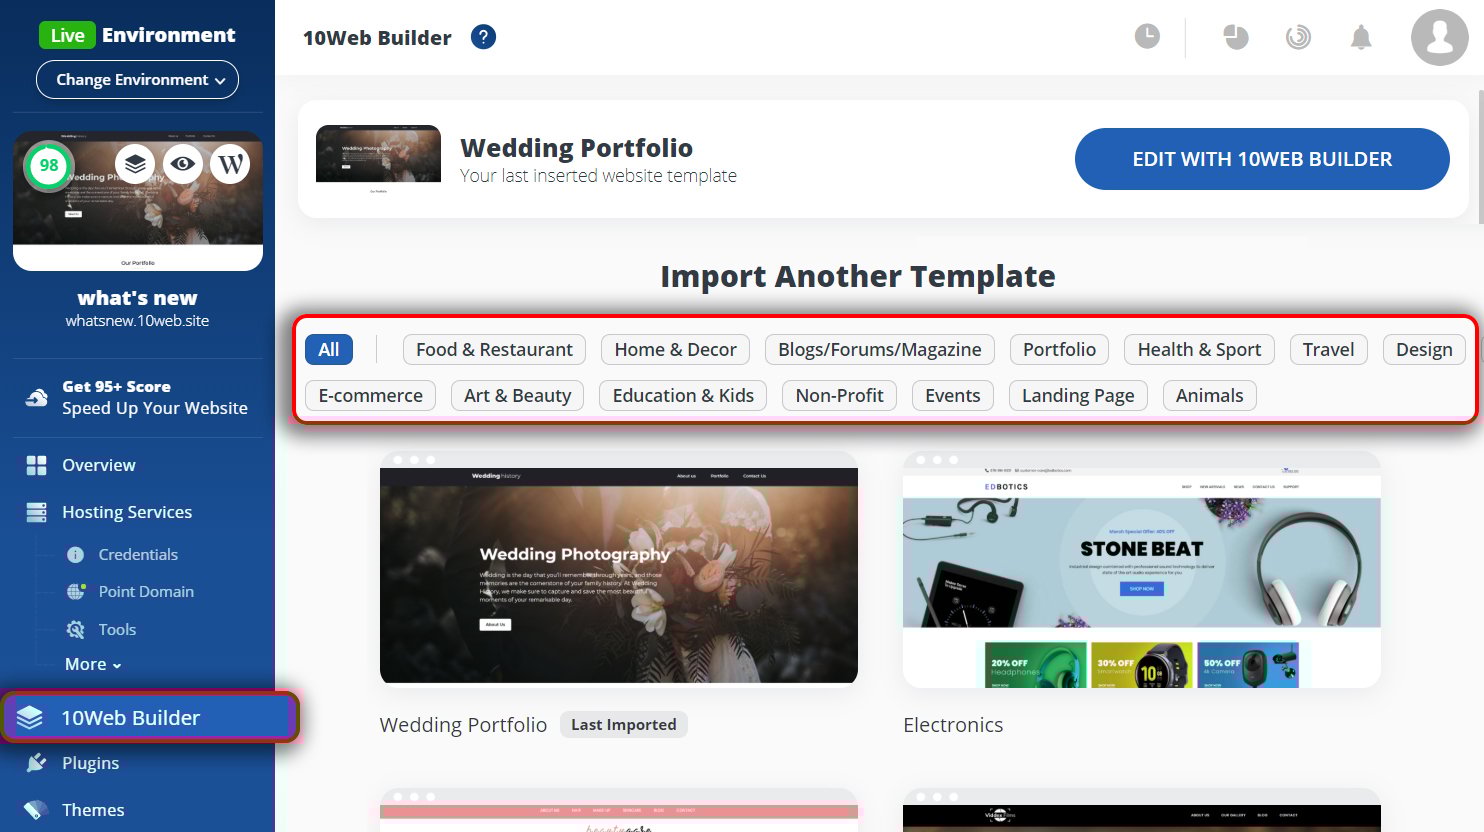Click the Credentials info icon in sidebar

pos(73,554)
